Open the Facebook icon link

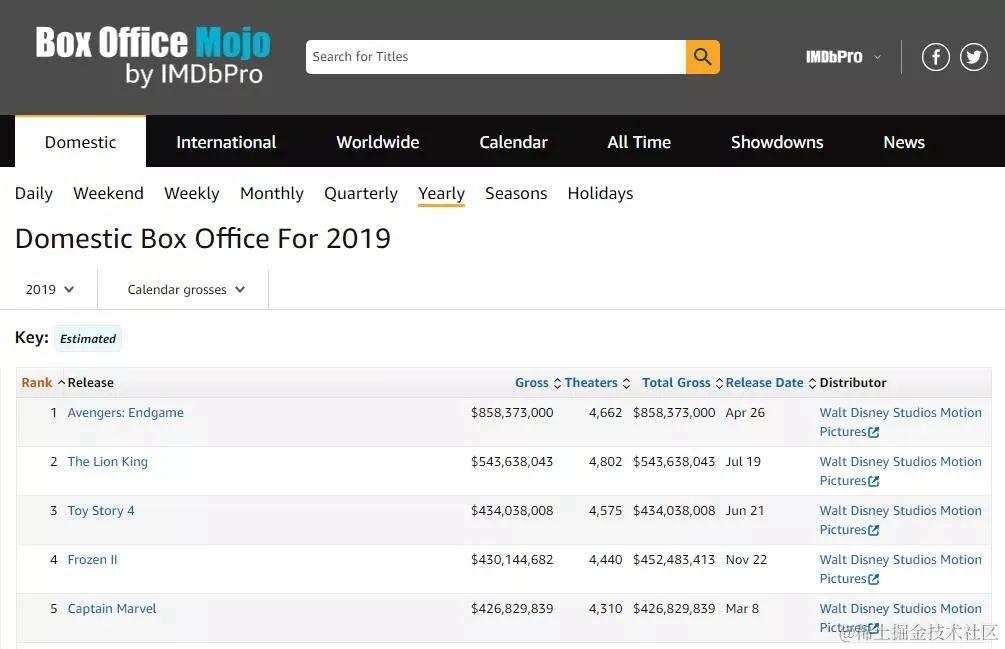(935, 57)
